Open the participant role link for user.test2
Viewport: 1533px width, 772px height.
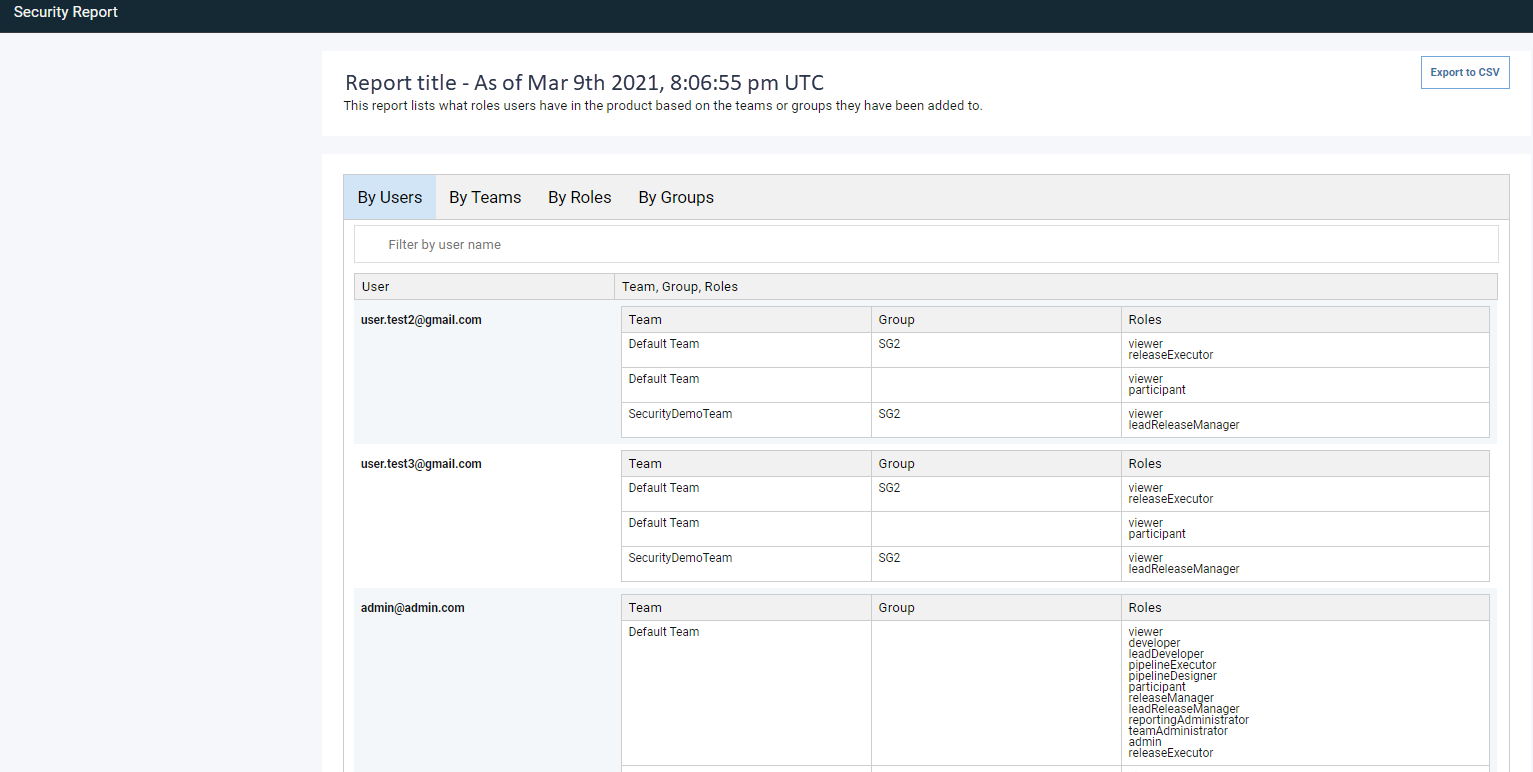click(x=1156, y=390)
